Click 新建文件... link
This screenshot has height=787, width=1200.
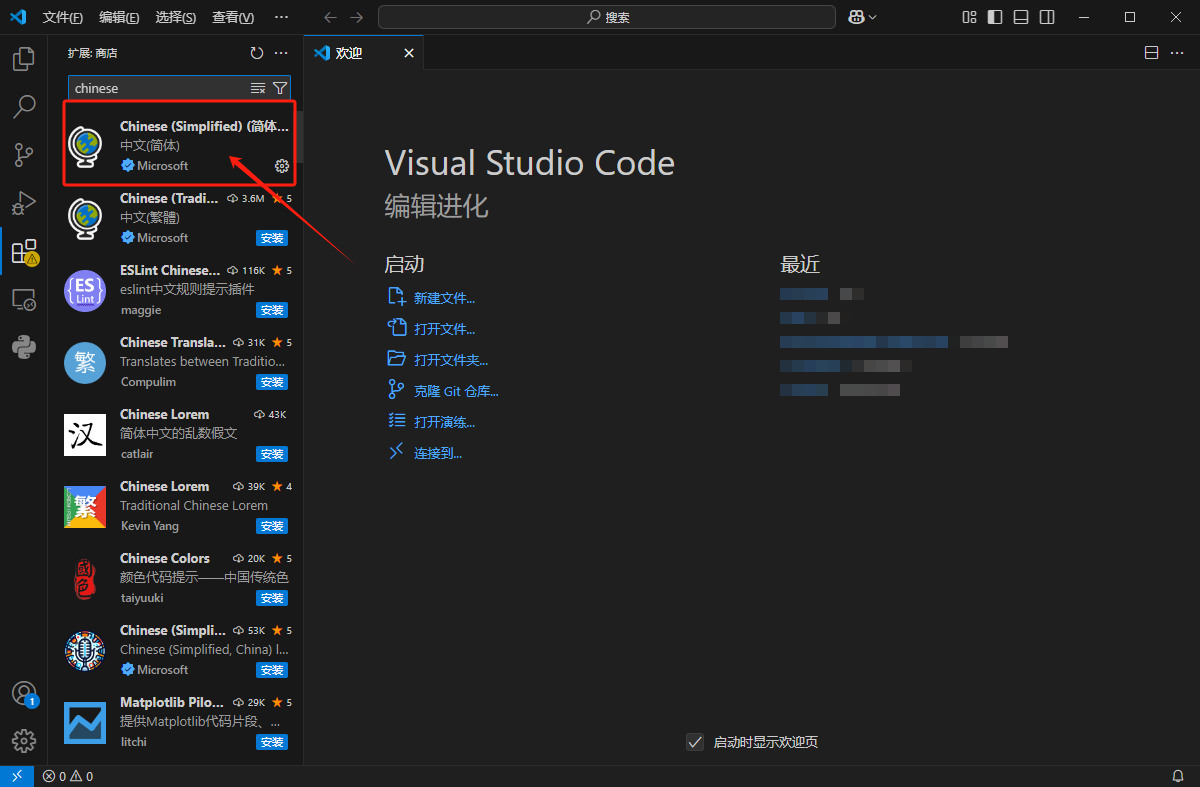444,298
